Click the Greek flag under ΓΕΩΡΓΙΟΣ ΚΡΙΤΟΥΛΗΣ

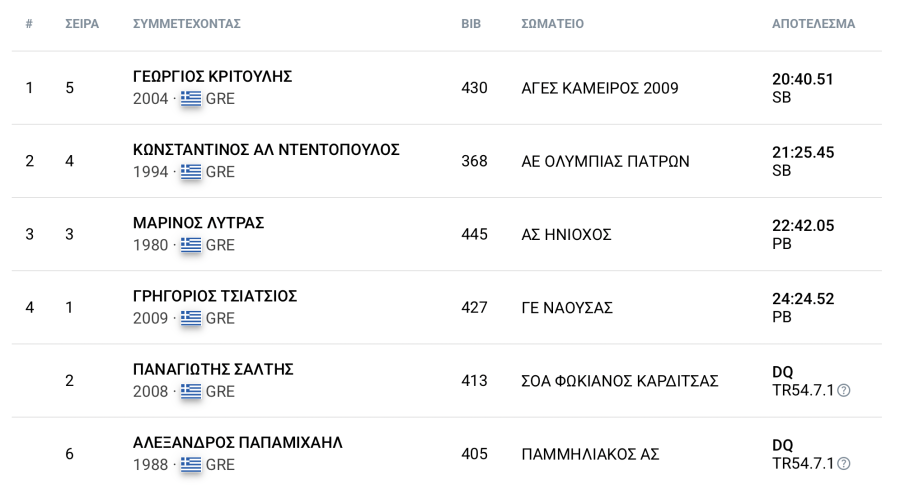click(x=191, y=99)
